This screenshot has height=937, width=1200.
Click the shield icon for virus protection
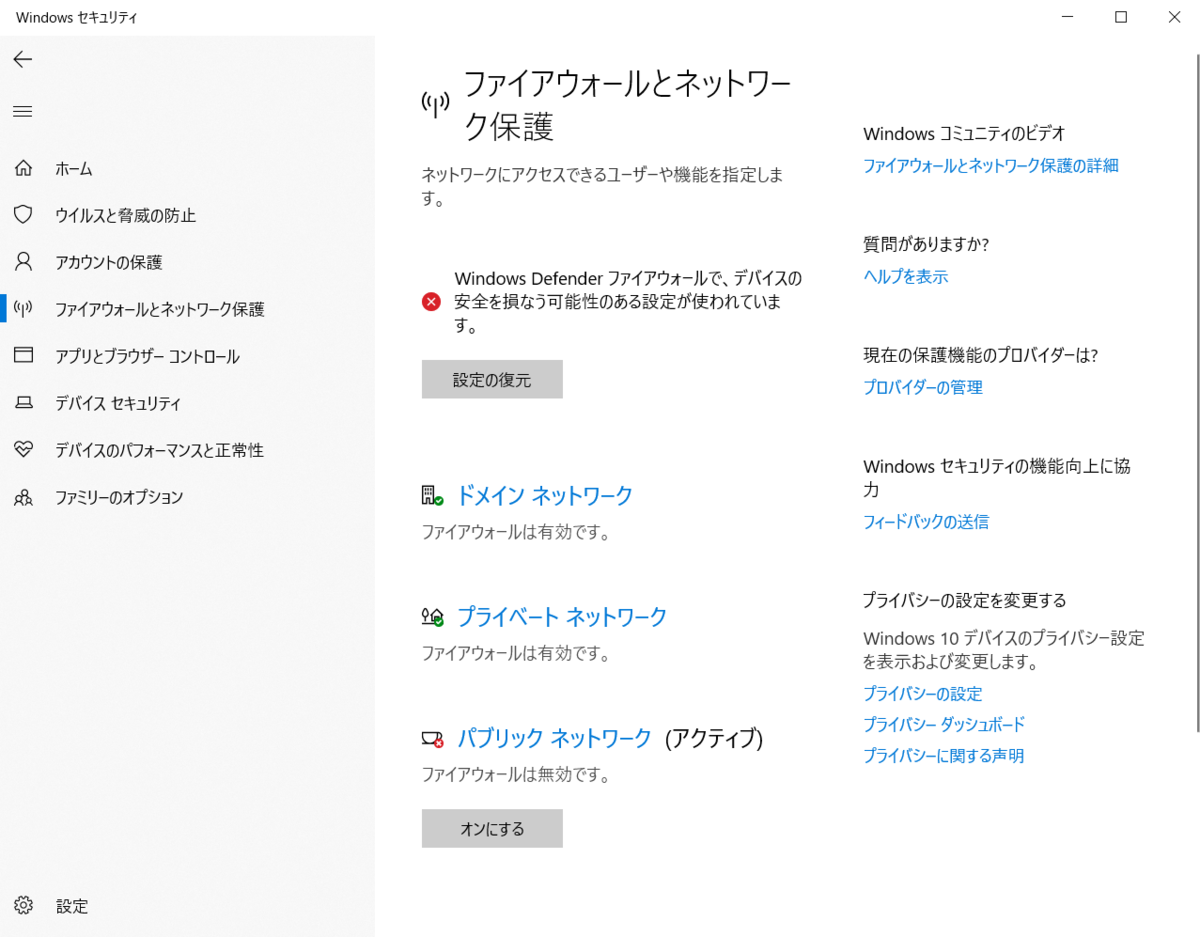click(x=23, y=215)
